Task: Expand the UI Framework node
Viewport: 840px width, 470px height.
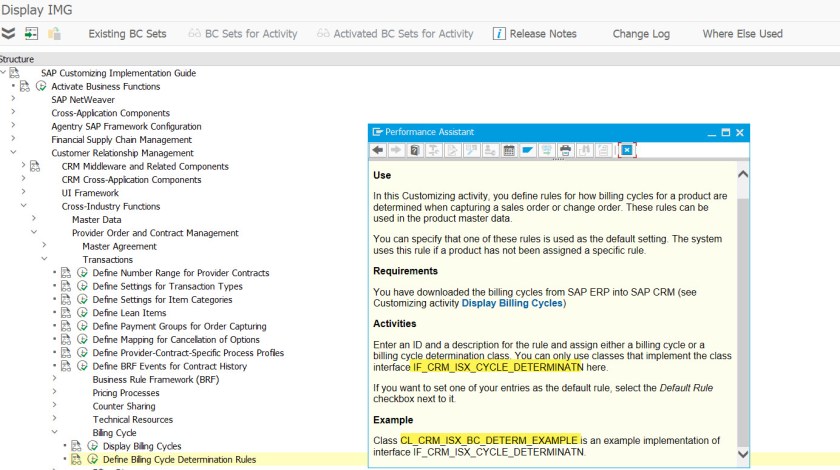Action: click(24, 192)
